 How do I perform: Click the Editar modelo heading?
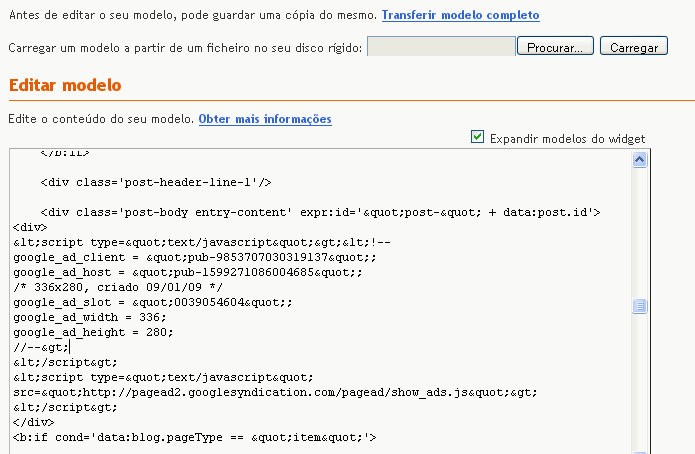tap(65, 85)
